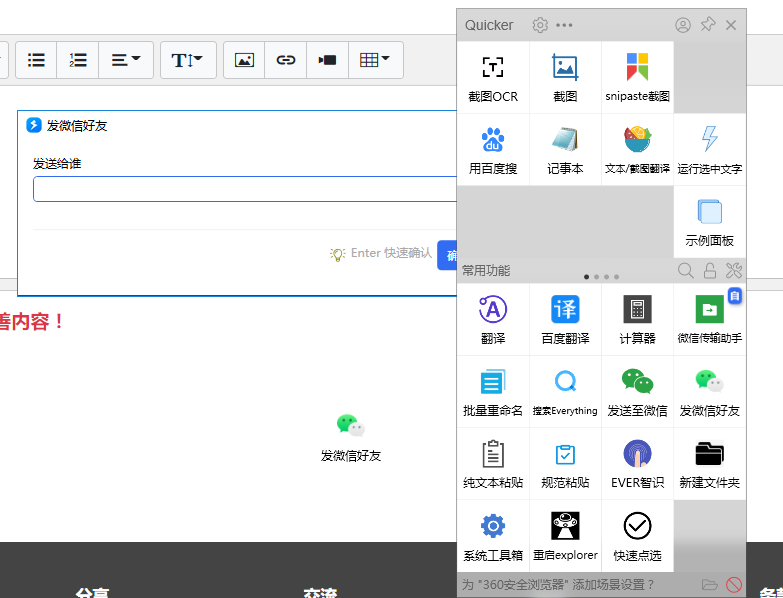Run 重启explorer action
This screenshot has height=598, width=783.
(x=565, y=536)
